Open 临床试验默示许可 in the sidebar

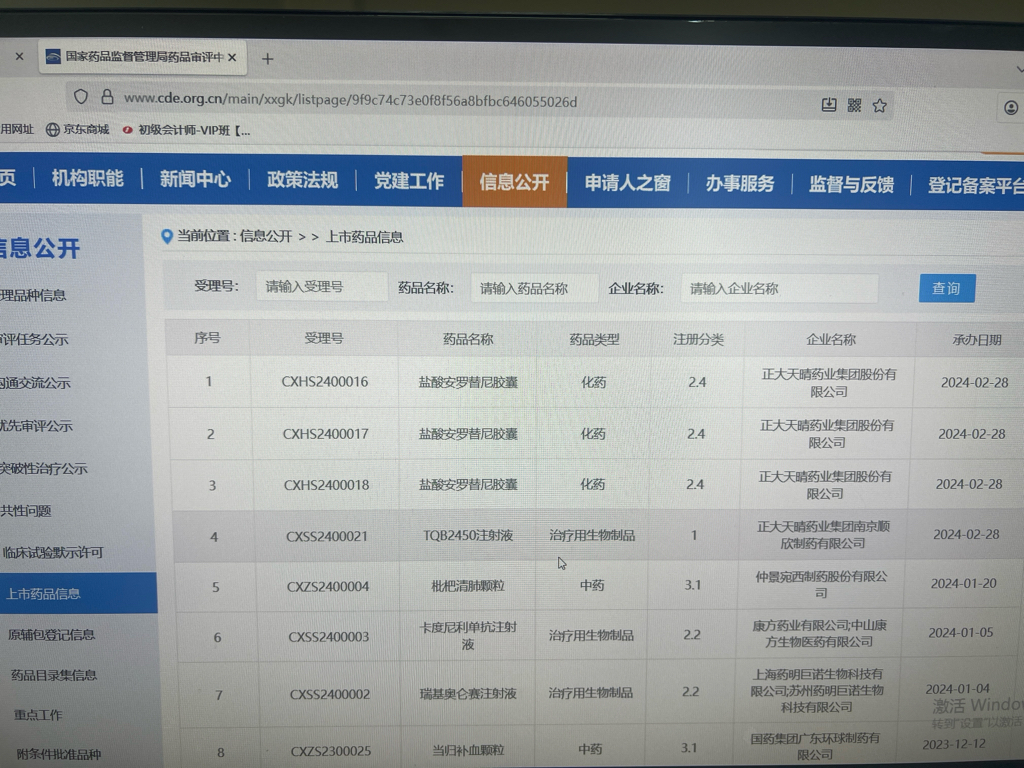click(x=52, y=552)
